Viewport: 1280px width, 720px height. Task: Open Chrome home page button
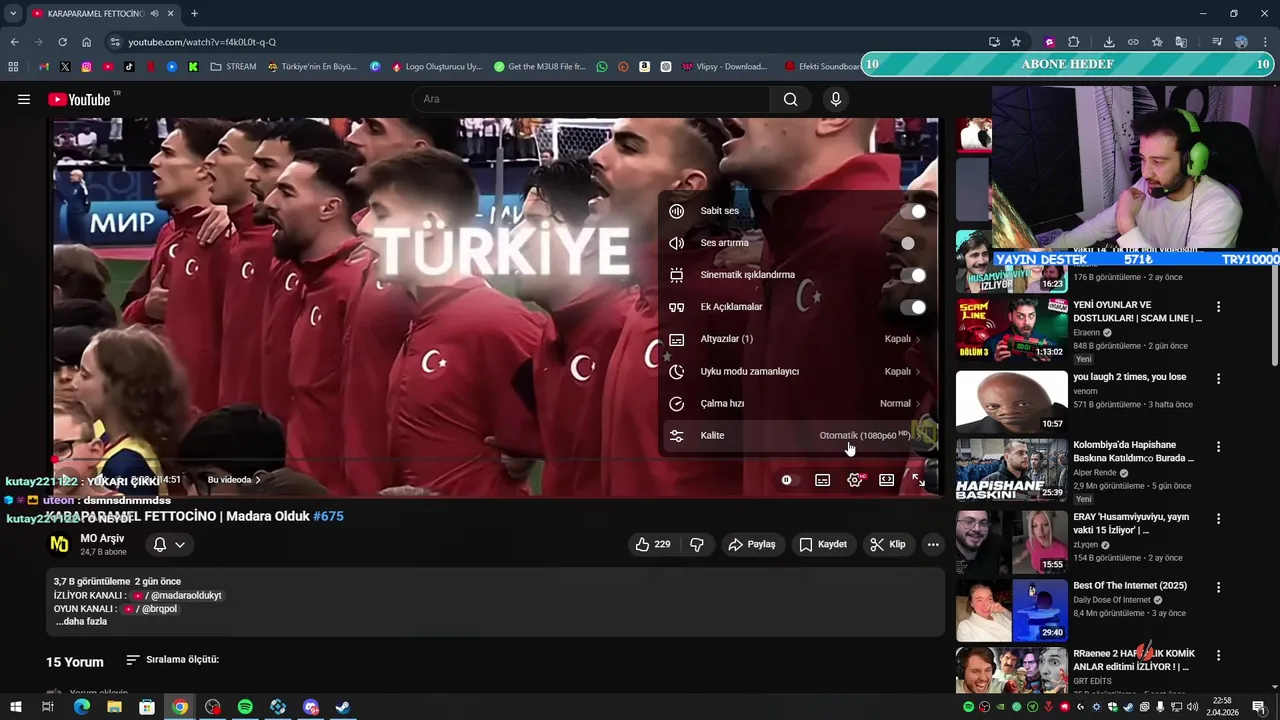coord(86,42)
